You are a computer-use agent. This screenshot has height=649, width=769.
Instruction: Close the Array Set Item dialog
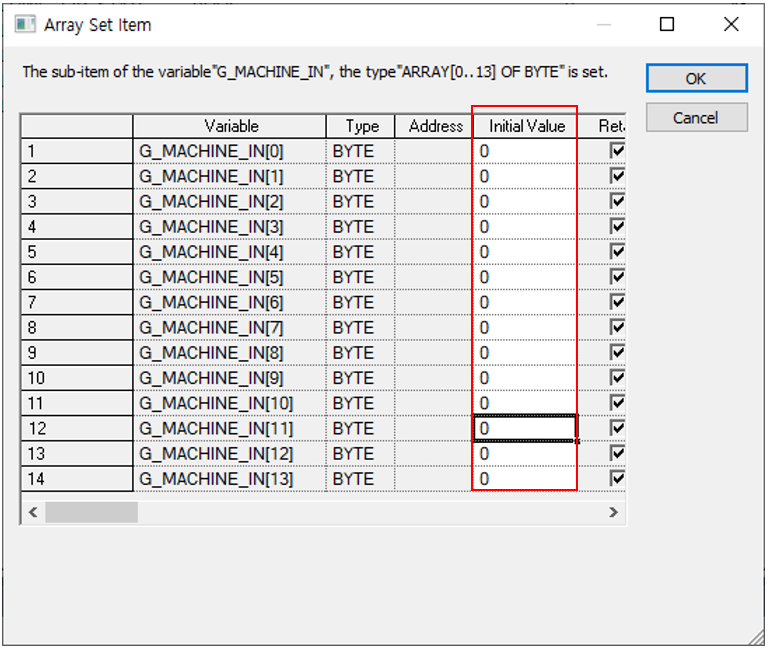click(731, 24)
